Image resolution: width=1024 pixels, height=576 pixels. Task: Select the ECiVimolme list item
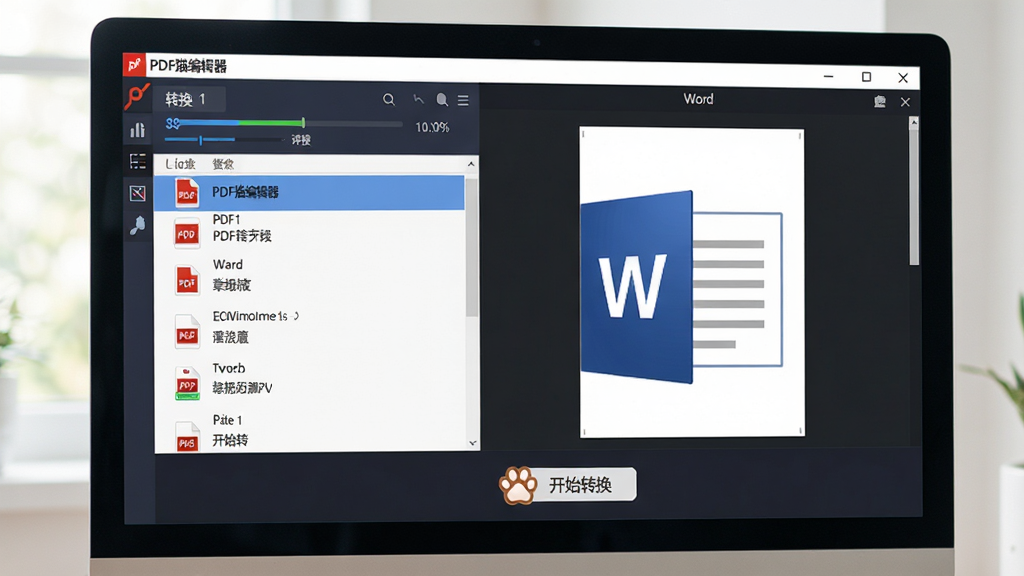pos(309,327)
